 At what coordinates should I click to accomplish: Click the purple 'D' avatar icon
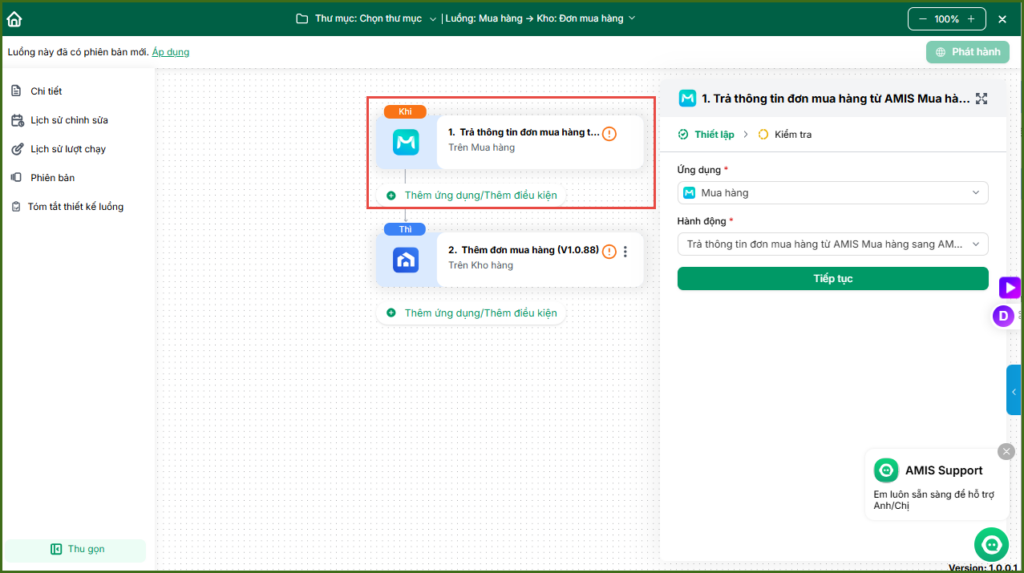1003,316
